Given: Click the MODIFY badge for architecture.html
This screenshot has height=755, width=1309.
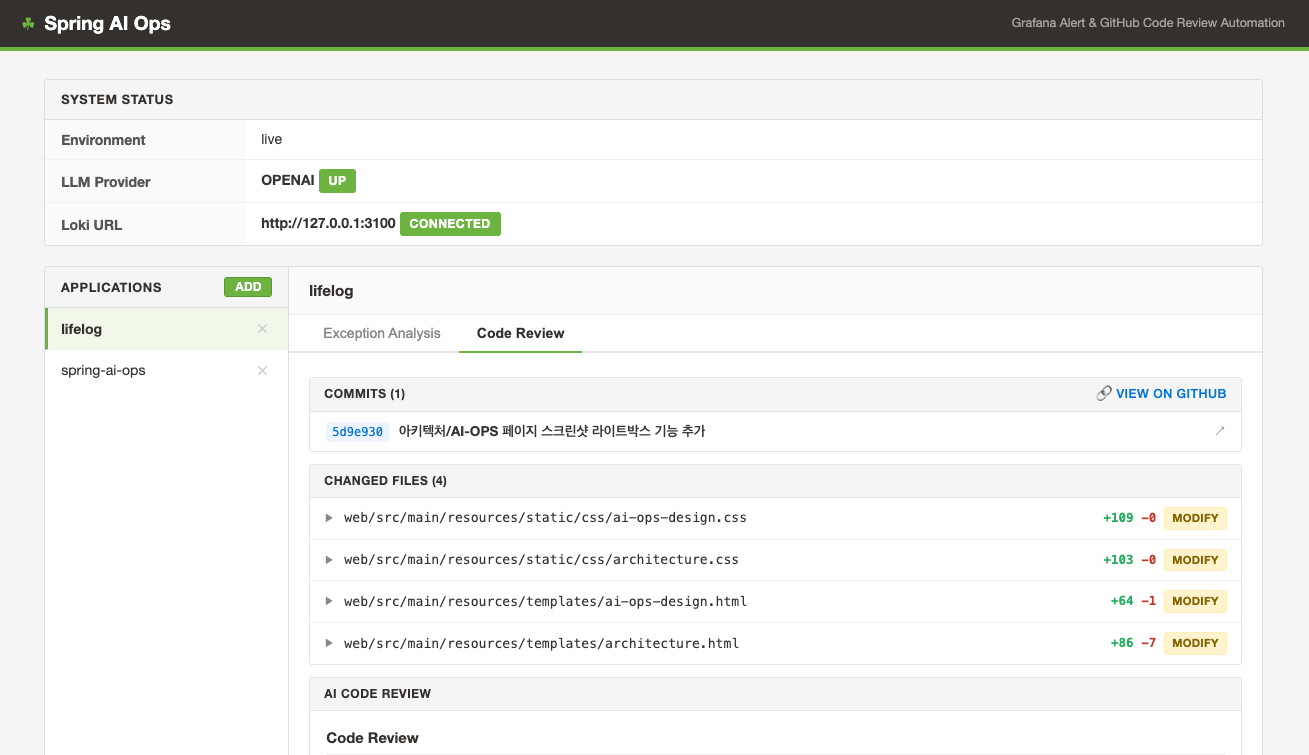Looking at the screenshot, I should pyautogui.click(x=1194, y=643).
